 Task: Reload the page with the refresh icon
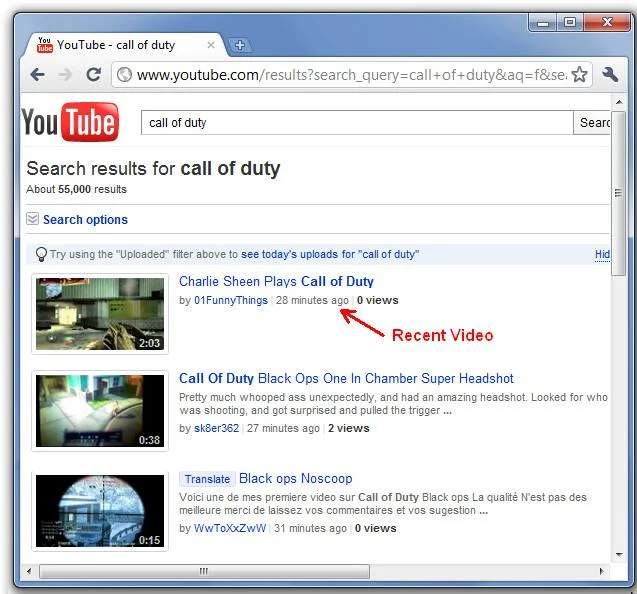[x=93, y=74]
